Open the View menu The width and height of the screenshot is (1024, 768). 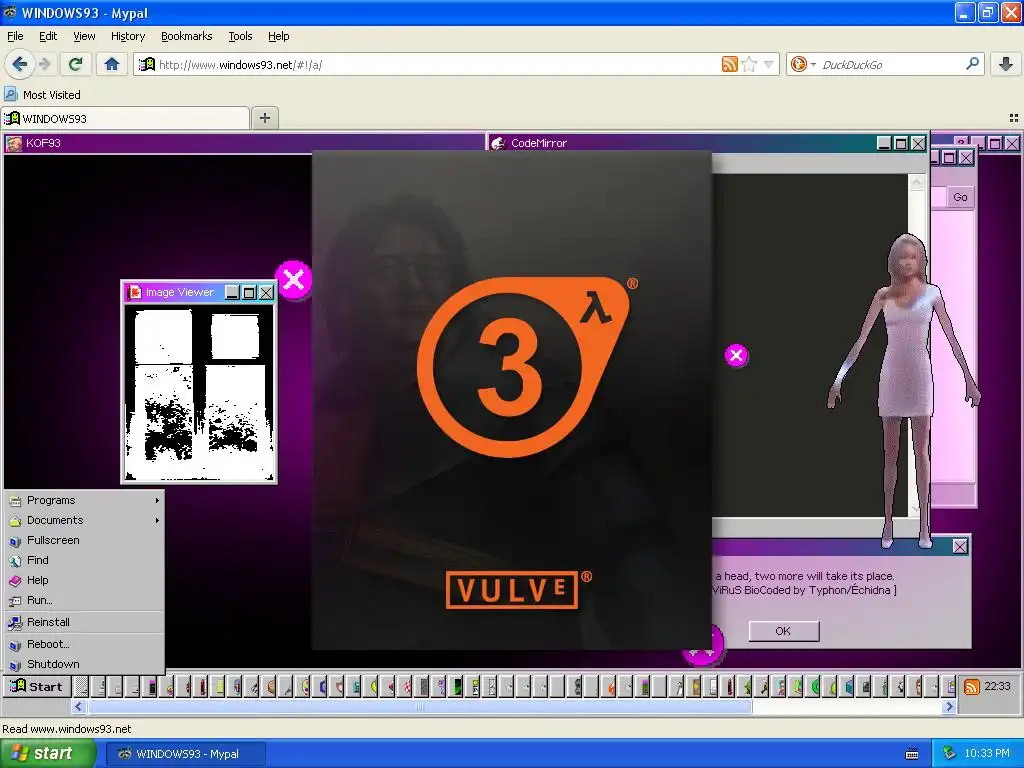coord(84,36)
